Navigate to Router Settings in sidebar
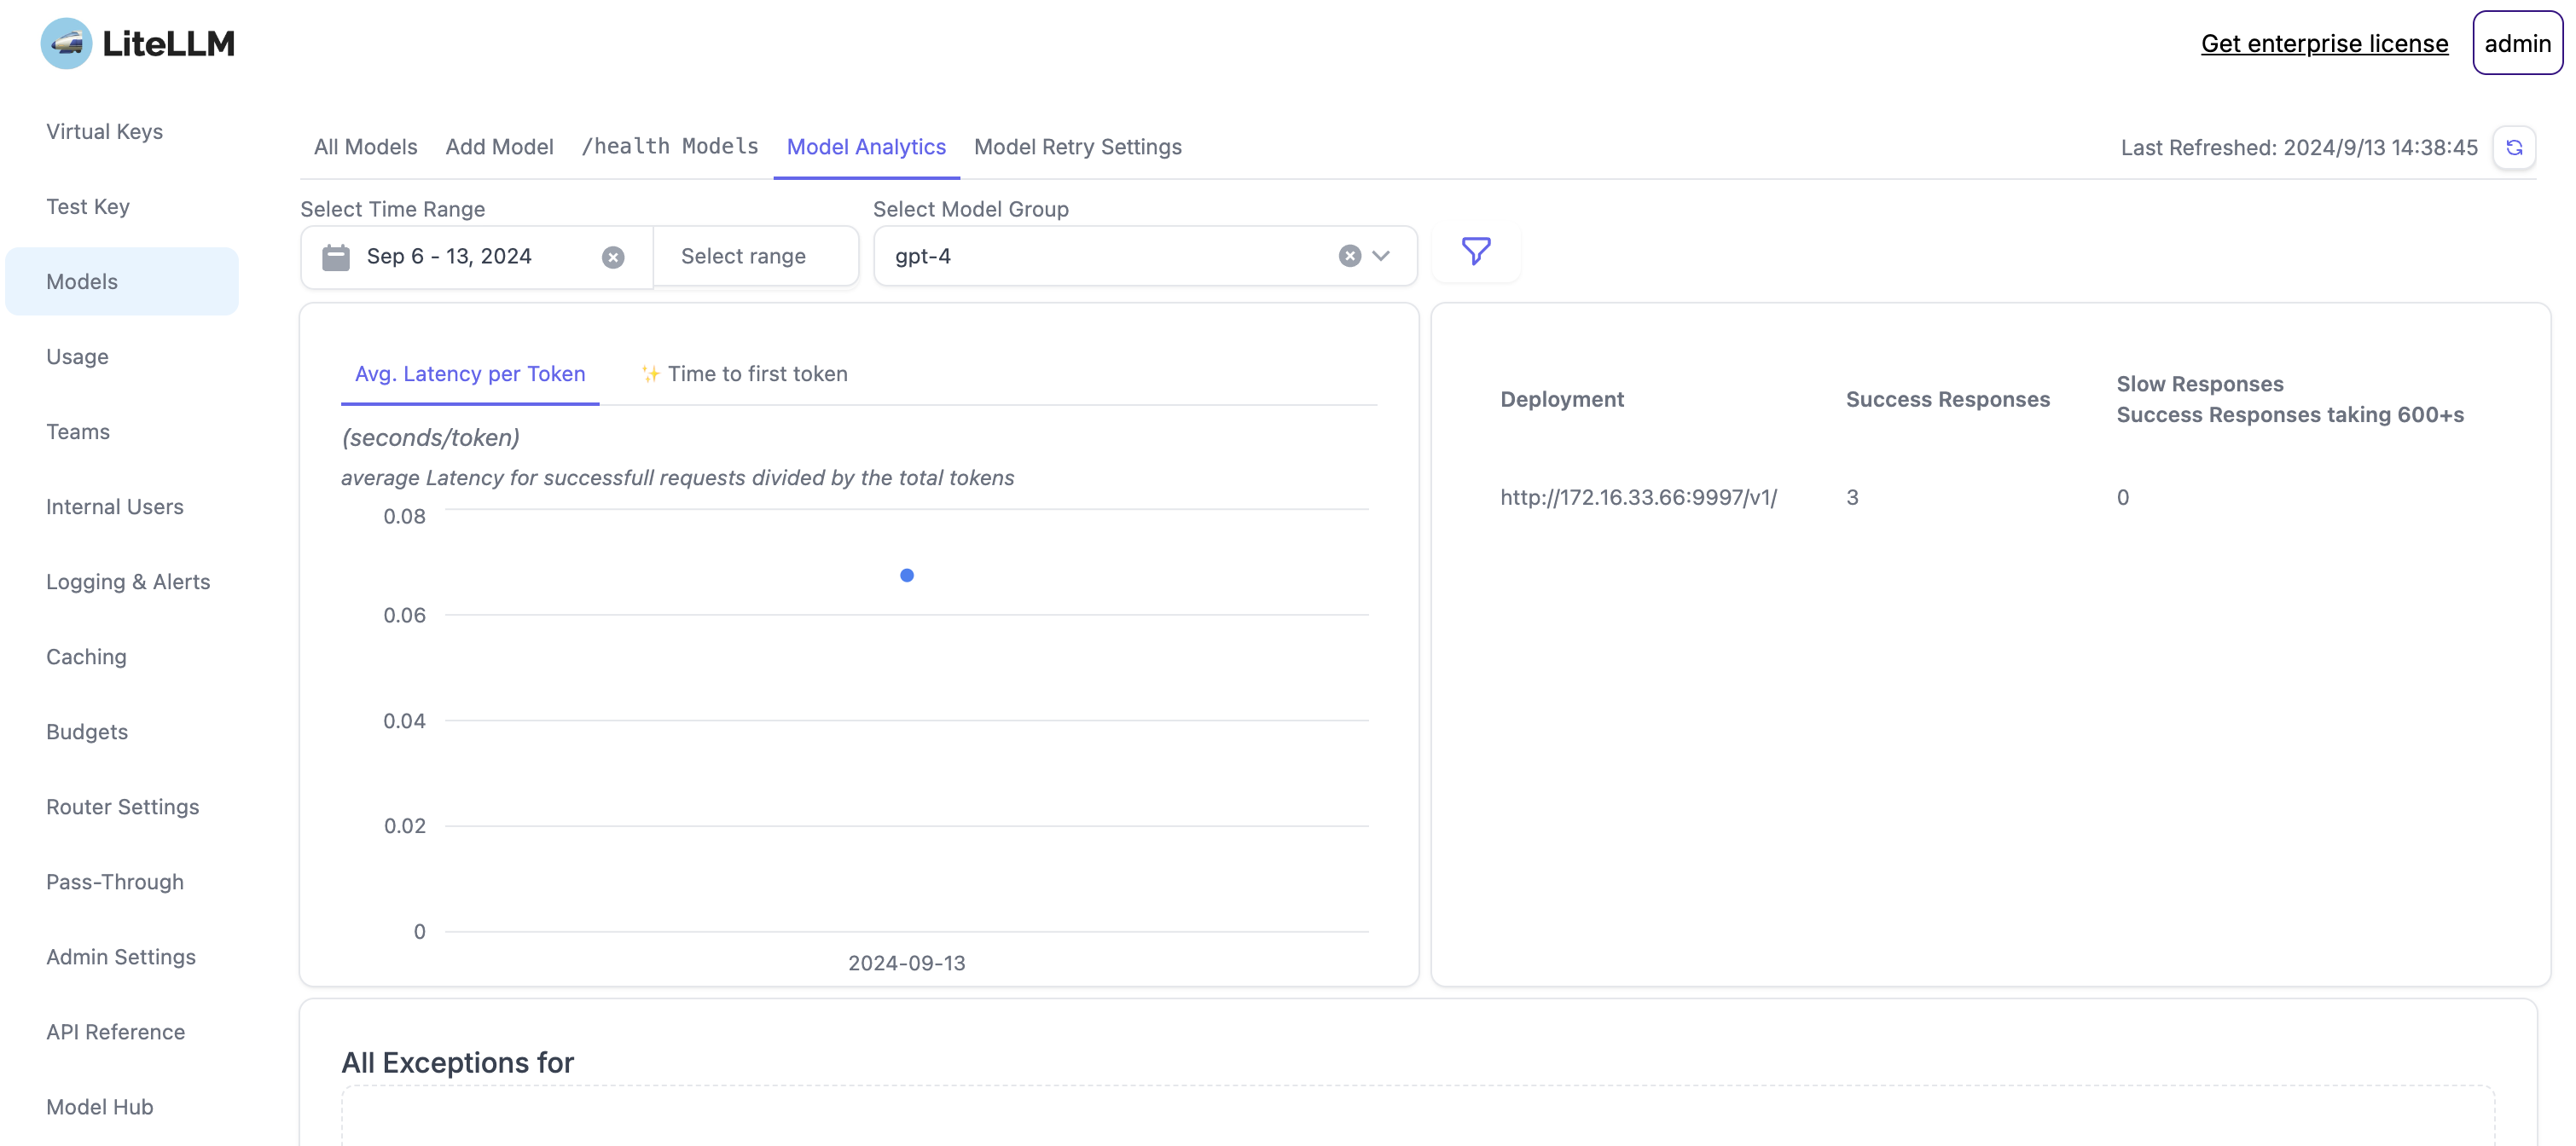This screenshot has height=1146, width=2576. click(x=122, y=806)
